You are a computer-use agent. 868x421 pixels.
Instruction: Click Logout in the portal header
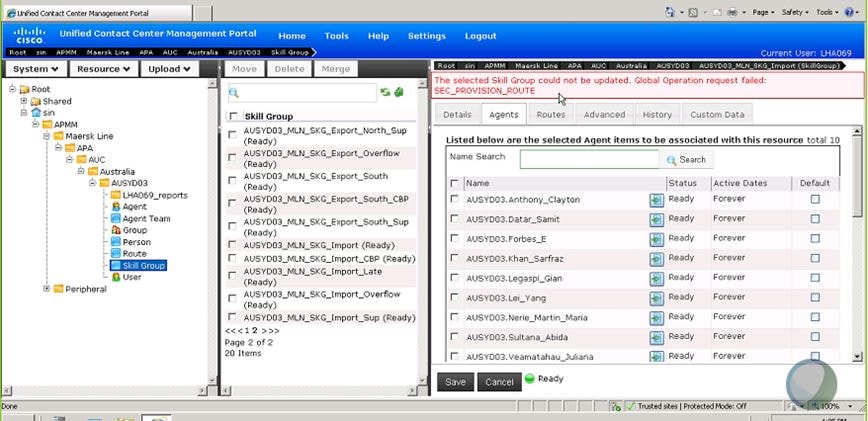480,36
